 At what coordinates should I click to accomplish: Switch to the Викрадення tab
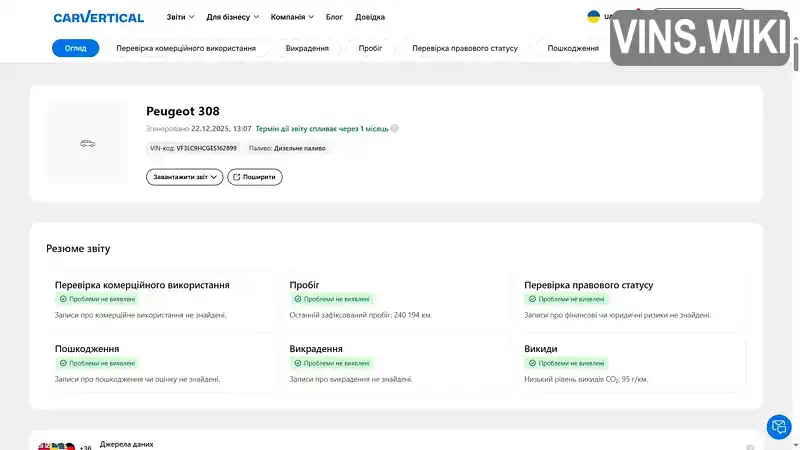307,48
